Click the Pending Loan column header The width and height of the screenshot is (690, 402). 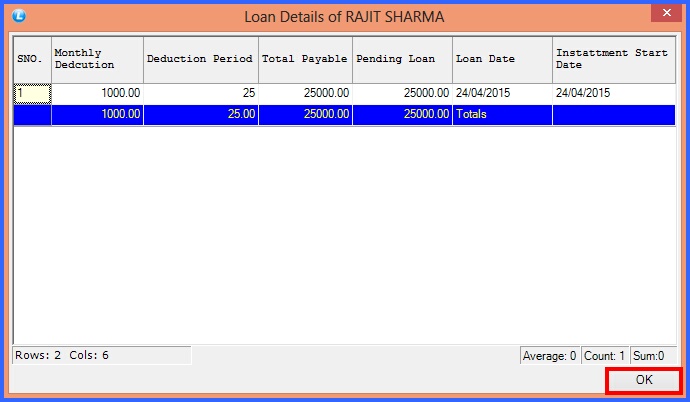coord(403,60)
